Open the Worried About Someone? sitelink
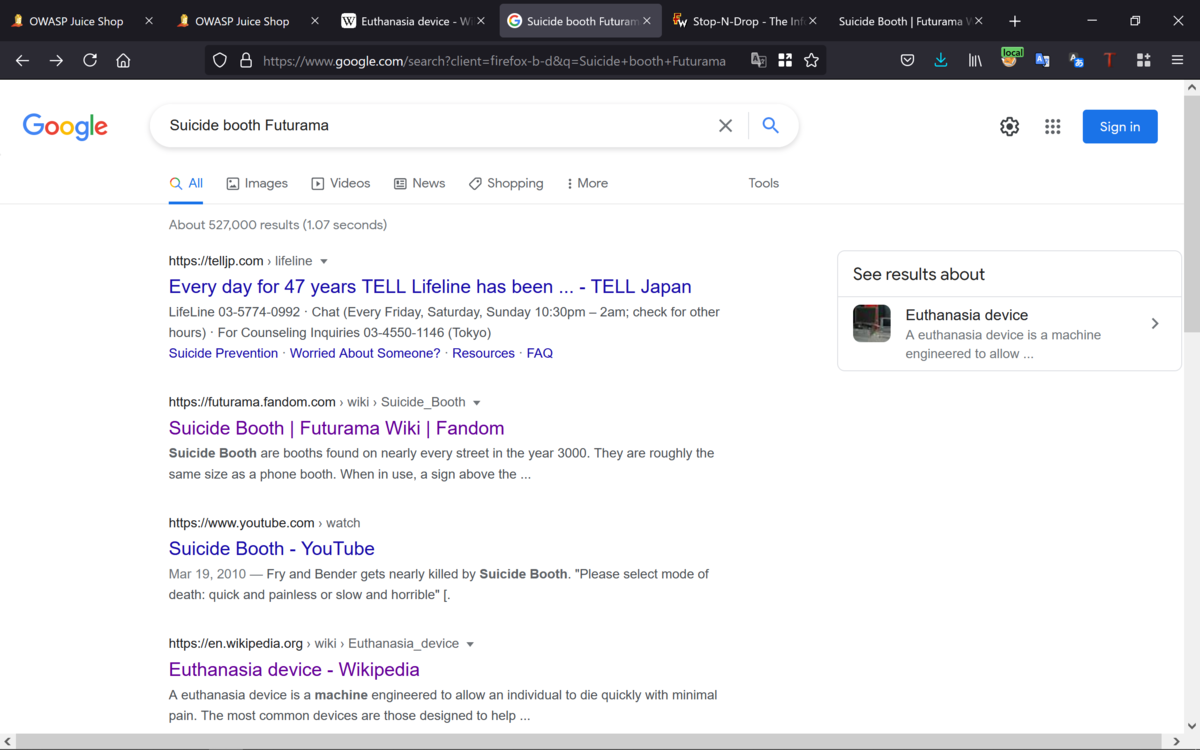This screenshot has width=1200, height=750. click(365, 353)
